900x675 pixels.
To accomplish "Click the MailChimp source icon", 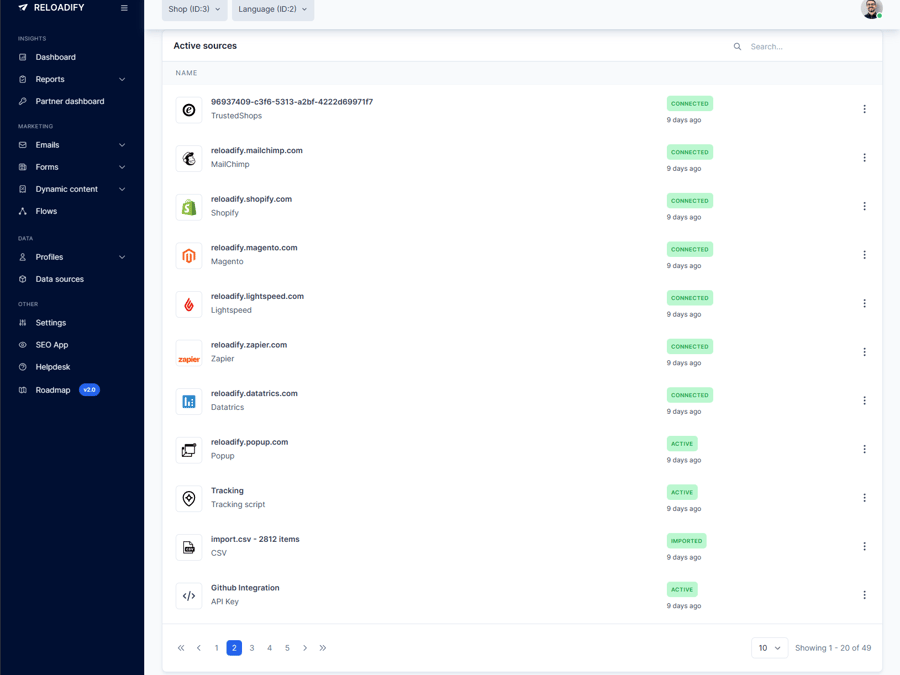I will (x=188, y=158).
